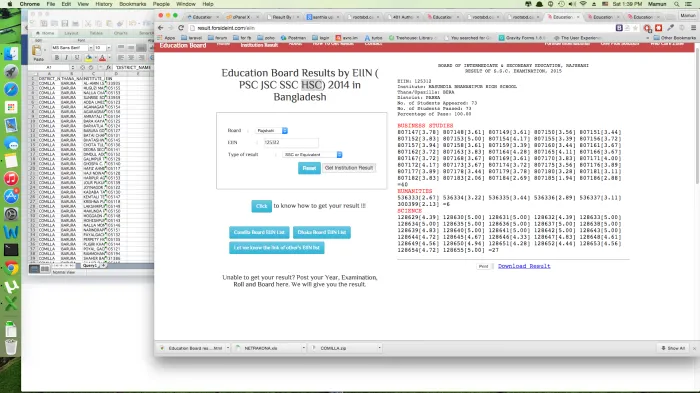Open the Postman bookmark

pyautogui.click(x=293, y=38)
